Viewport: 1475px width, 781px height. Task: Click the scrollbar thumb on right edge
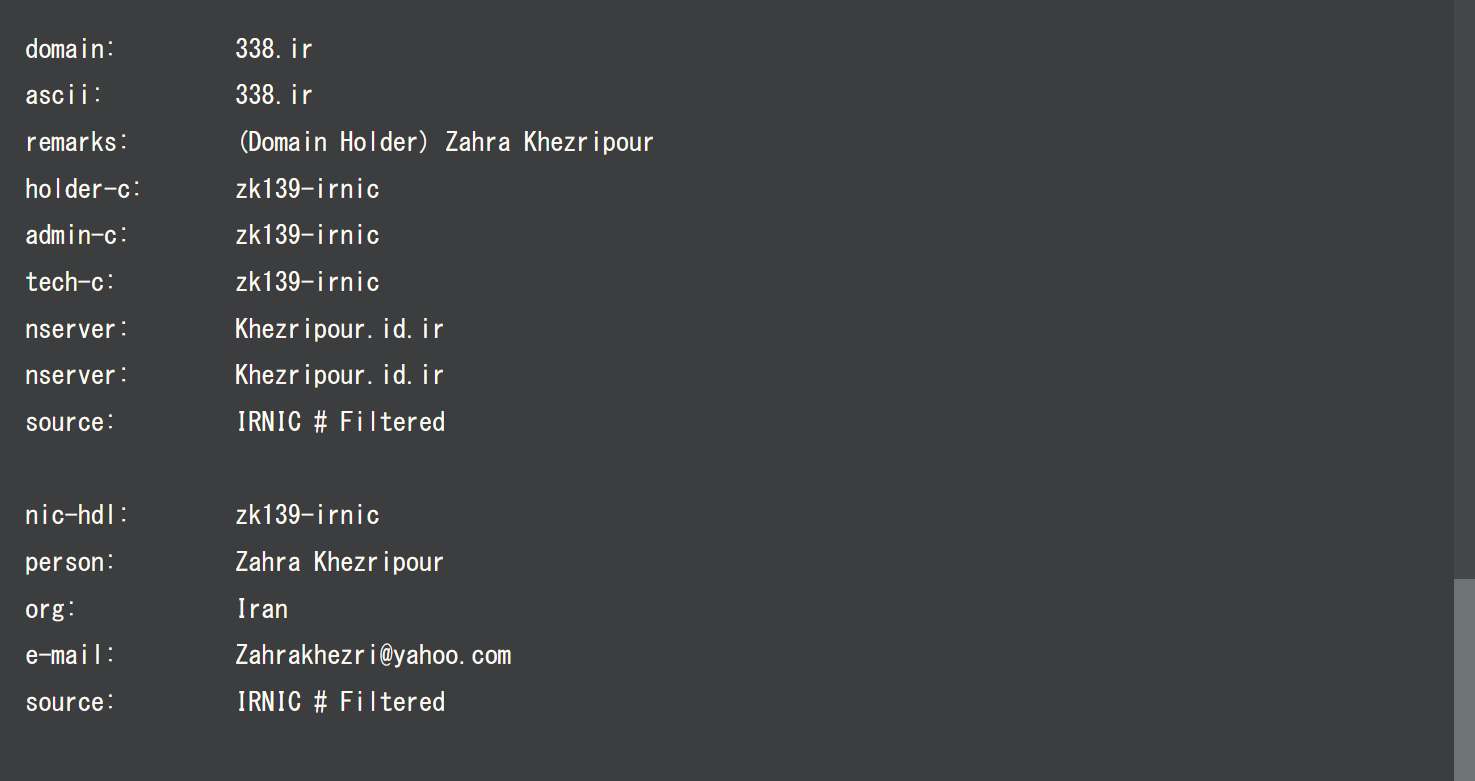tap(1464, 678)
